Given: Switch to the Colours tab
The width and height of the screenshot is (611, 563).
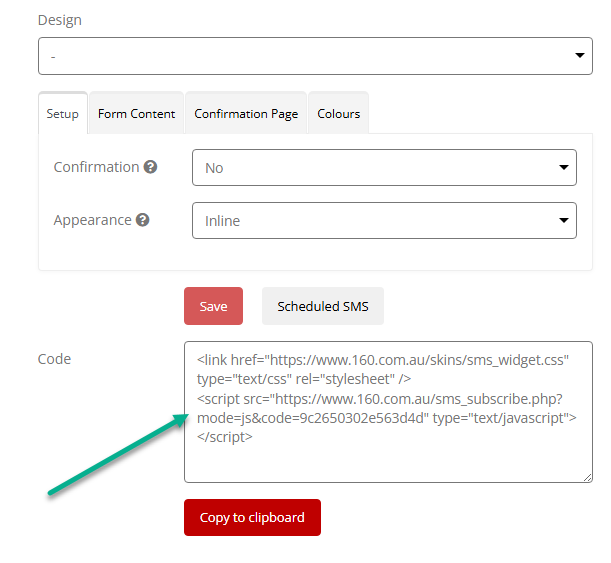Looking at the screenshot, I should pyautogui.click(x=339, y=114).
